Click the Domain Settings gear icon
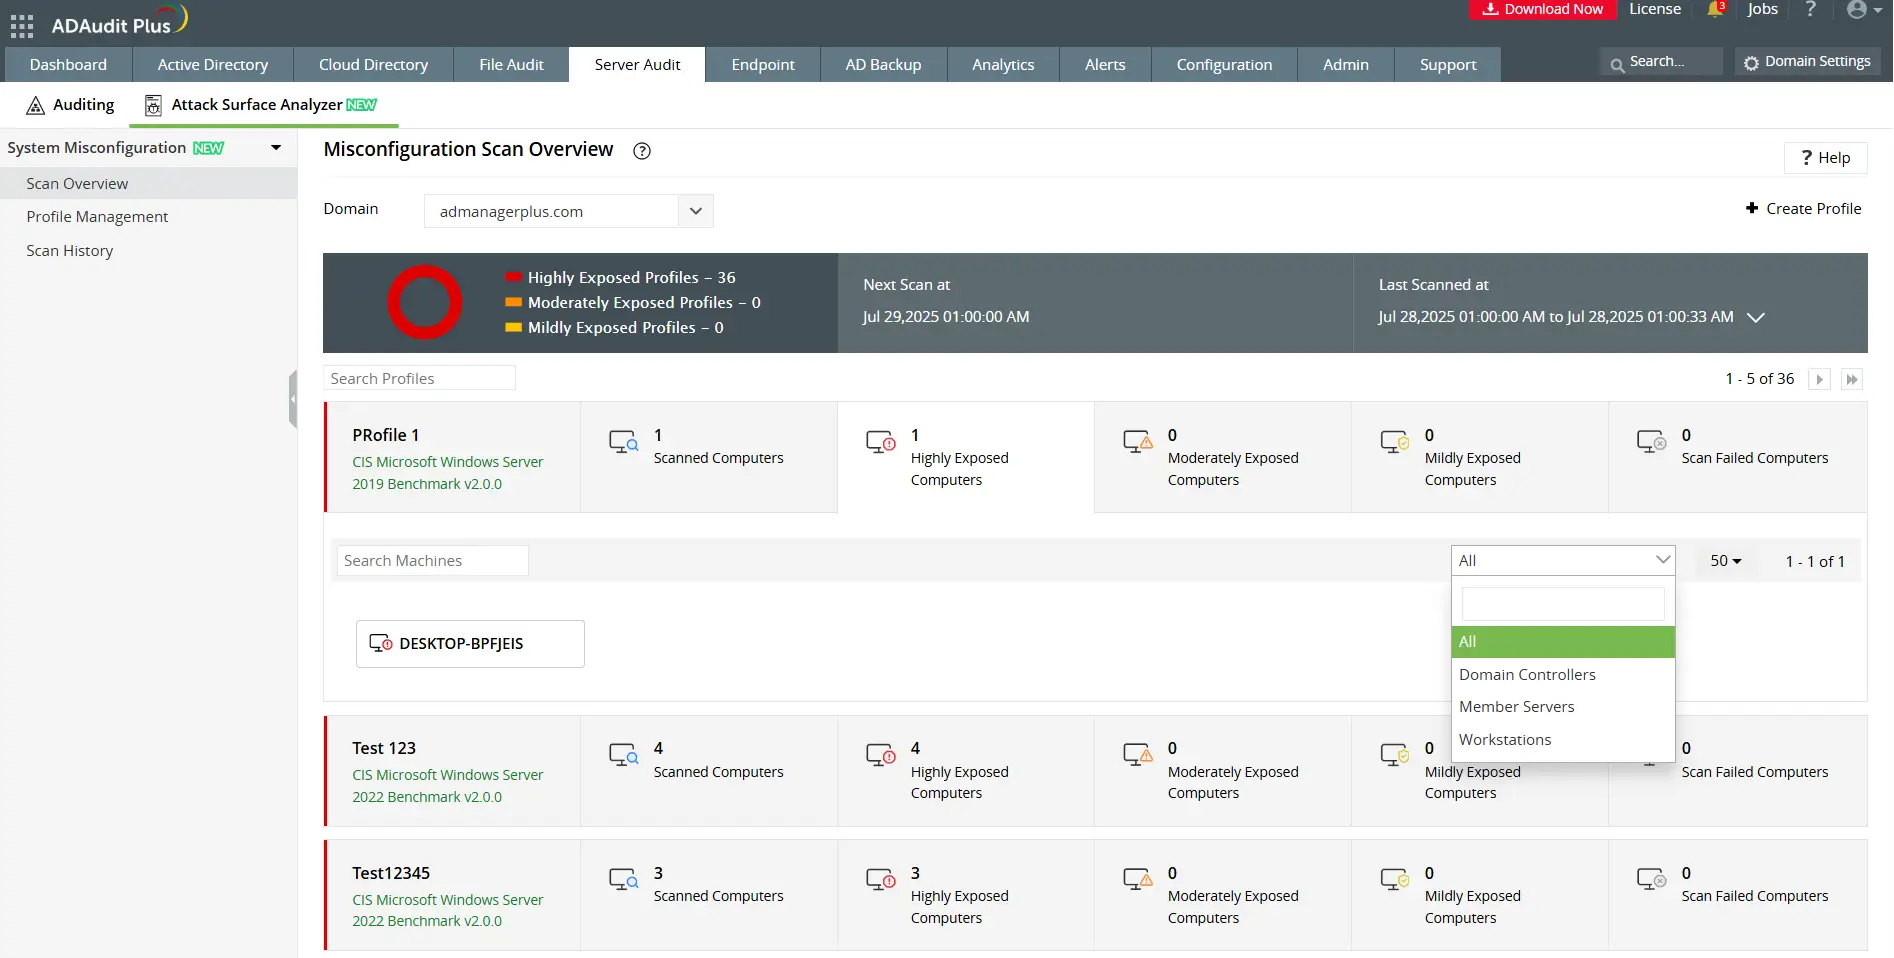Screen dimensions: 1894x958 pos(1751,63)
